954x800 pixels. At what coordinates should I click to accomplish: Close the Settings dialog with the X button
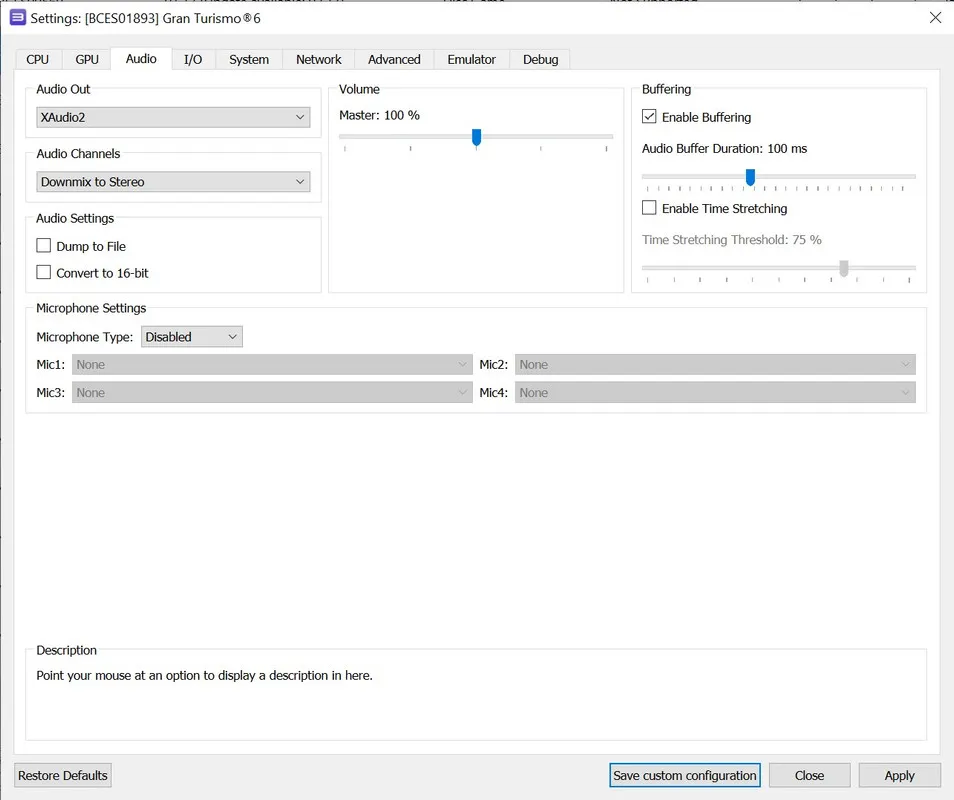[935, 18]
